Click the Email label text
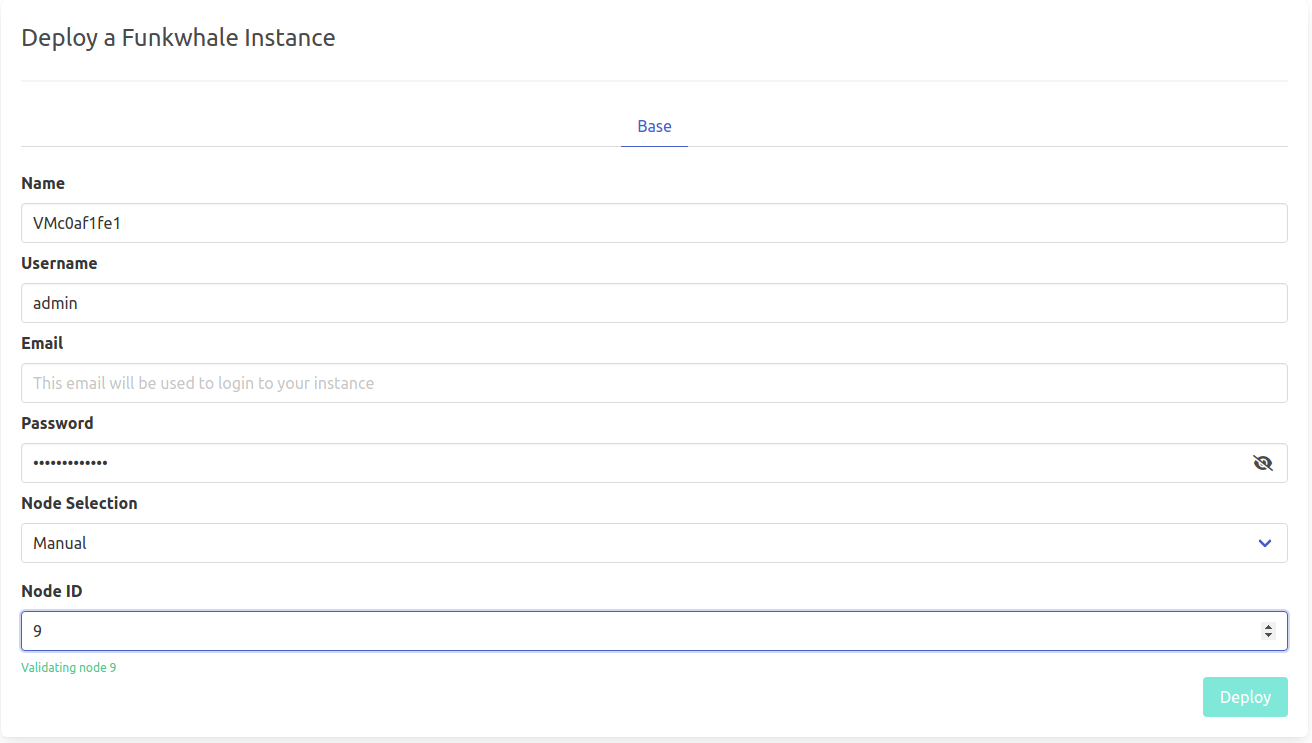The height and width of the screenshot is (743, 1312). [x=42, y=343]
